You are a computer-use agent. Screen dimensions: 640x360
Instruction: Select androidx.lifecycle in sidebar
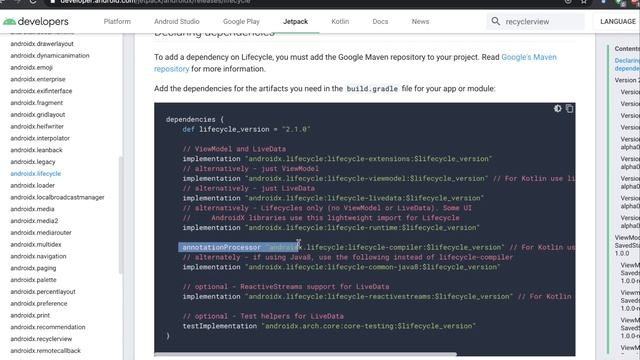[x=36, y=174]
